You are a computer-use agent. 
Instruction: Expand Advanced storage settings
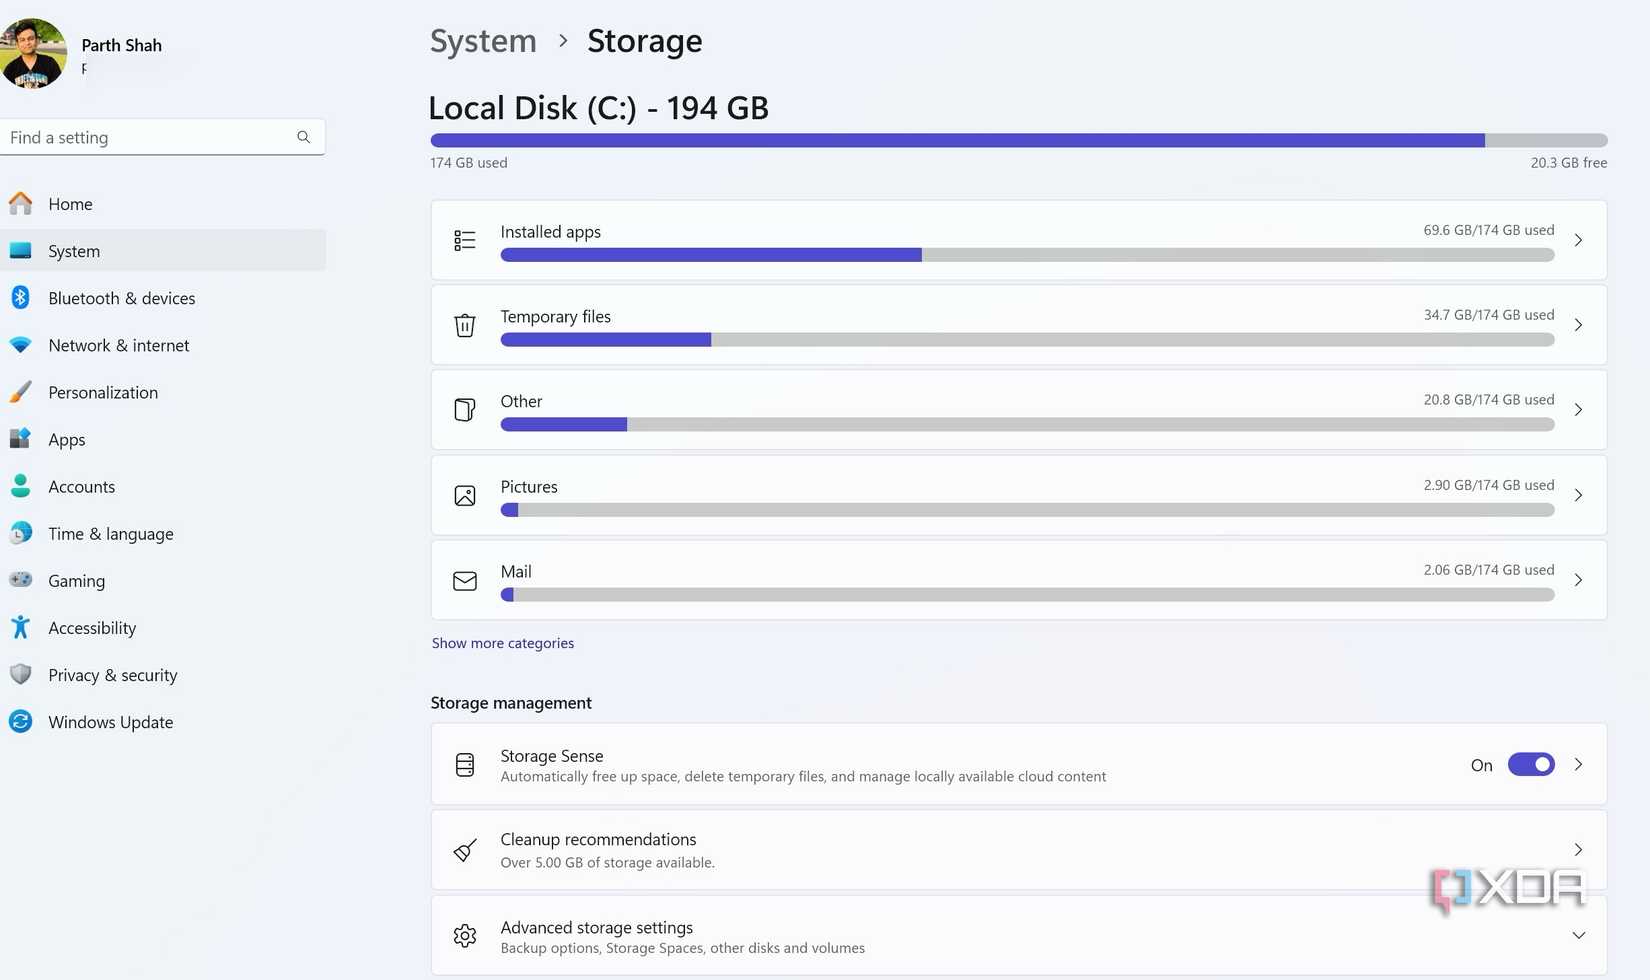[x=1578, y=935]
